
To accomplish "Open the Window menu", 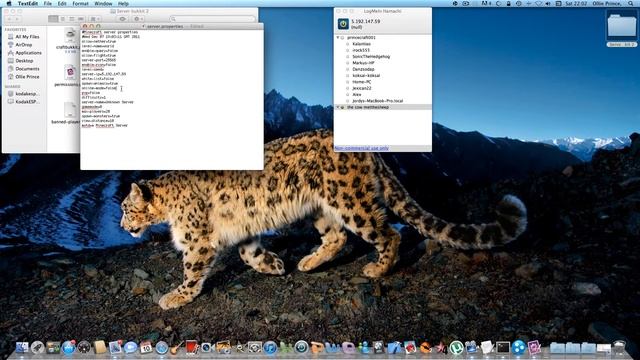I will [x=103, y=3].
